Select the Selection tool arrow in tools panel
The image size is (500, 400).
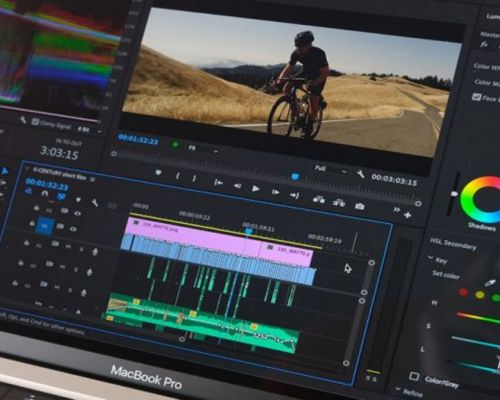(5, 171)
